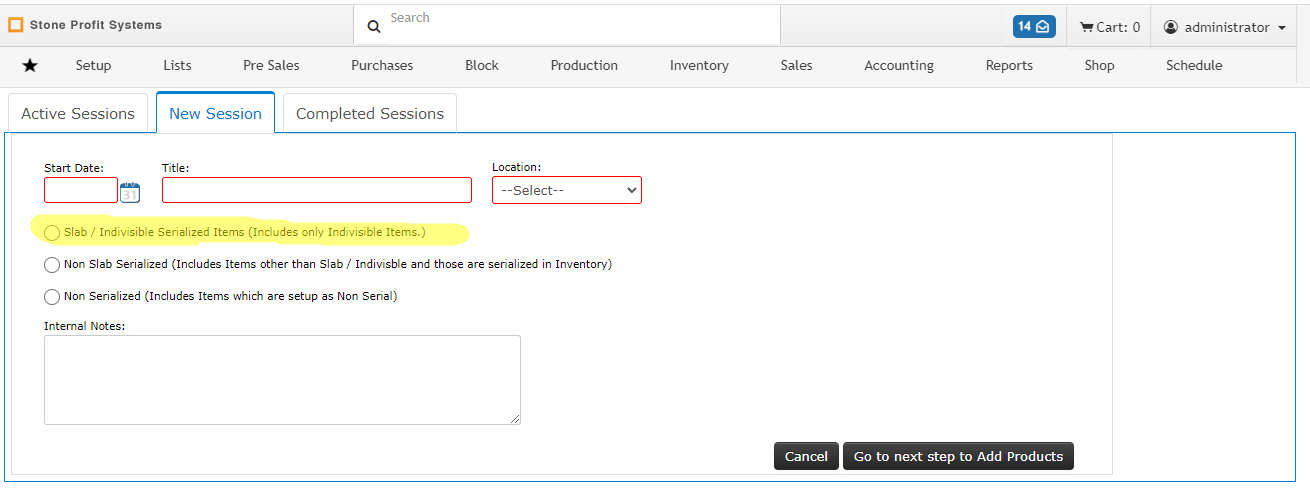Open the Schedule menu
This screenshot has height=488, width=1310.
point(1194,65)
